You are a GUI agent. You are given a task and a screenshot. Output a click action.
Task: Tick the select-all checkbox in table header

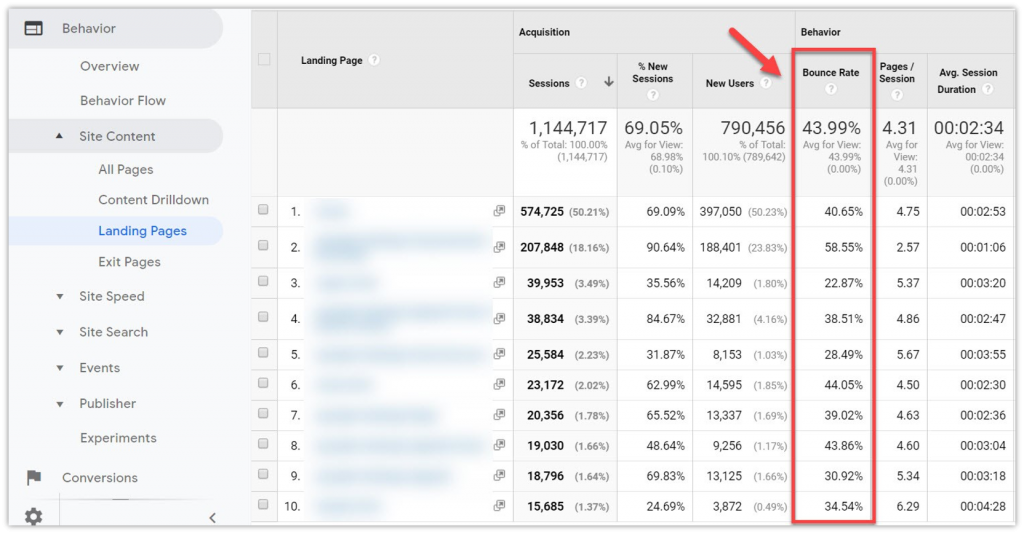pos(264,59)
